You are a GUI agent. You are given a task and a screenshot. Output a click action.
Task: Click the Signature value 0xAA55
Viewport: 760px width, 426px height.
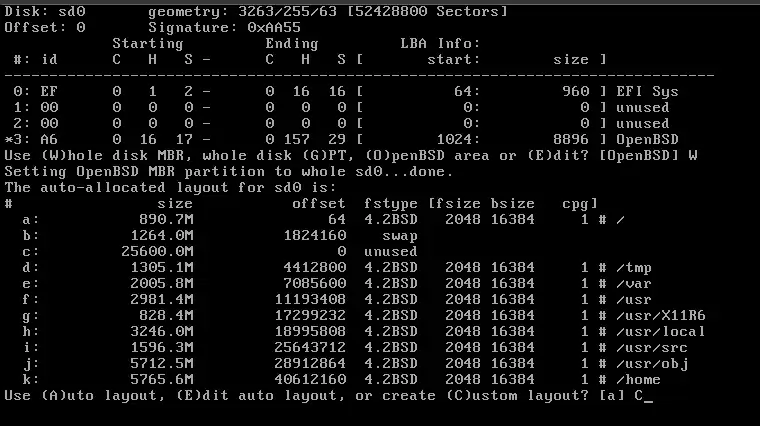coord(274,27)
